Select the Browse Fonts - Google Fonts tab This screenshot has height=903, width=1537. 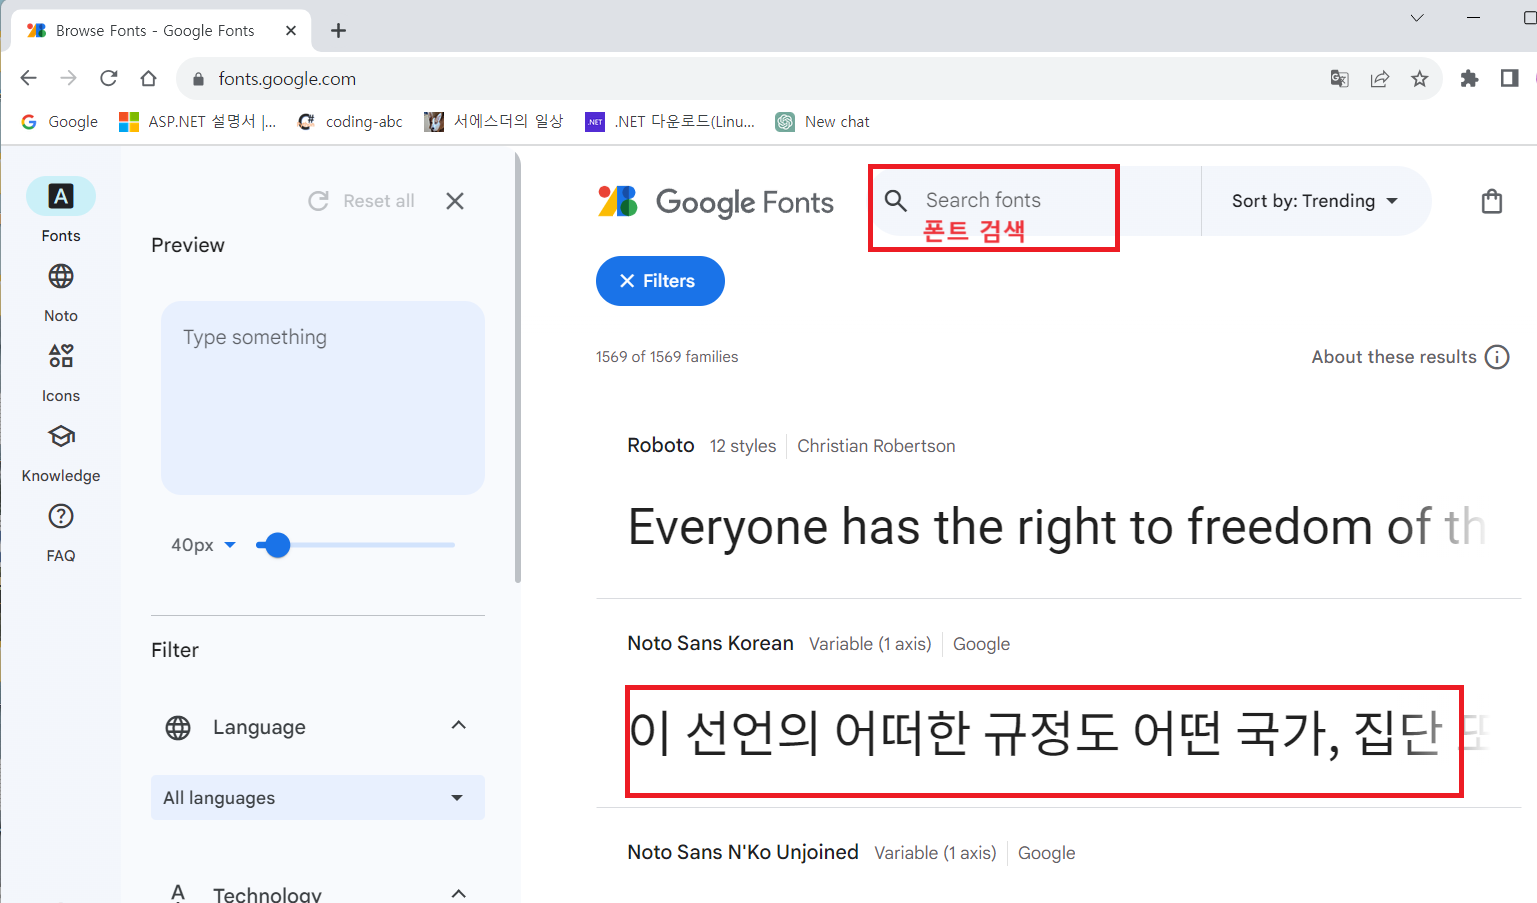[161, 31]
